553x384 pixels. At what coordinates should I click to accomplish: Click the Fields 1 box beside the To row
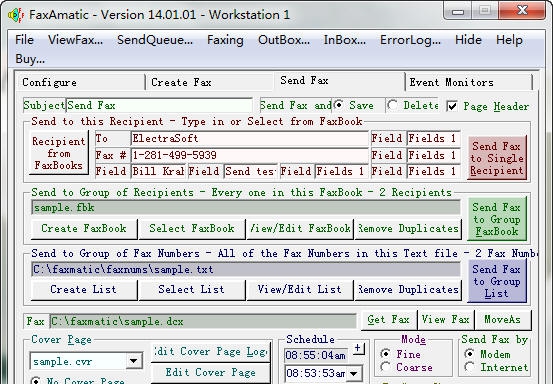click(433, 138)
